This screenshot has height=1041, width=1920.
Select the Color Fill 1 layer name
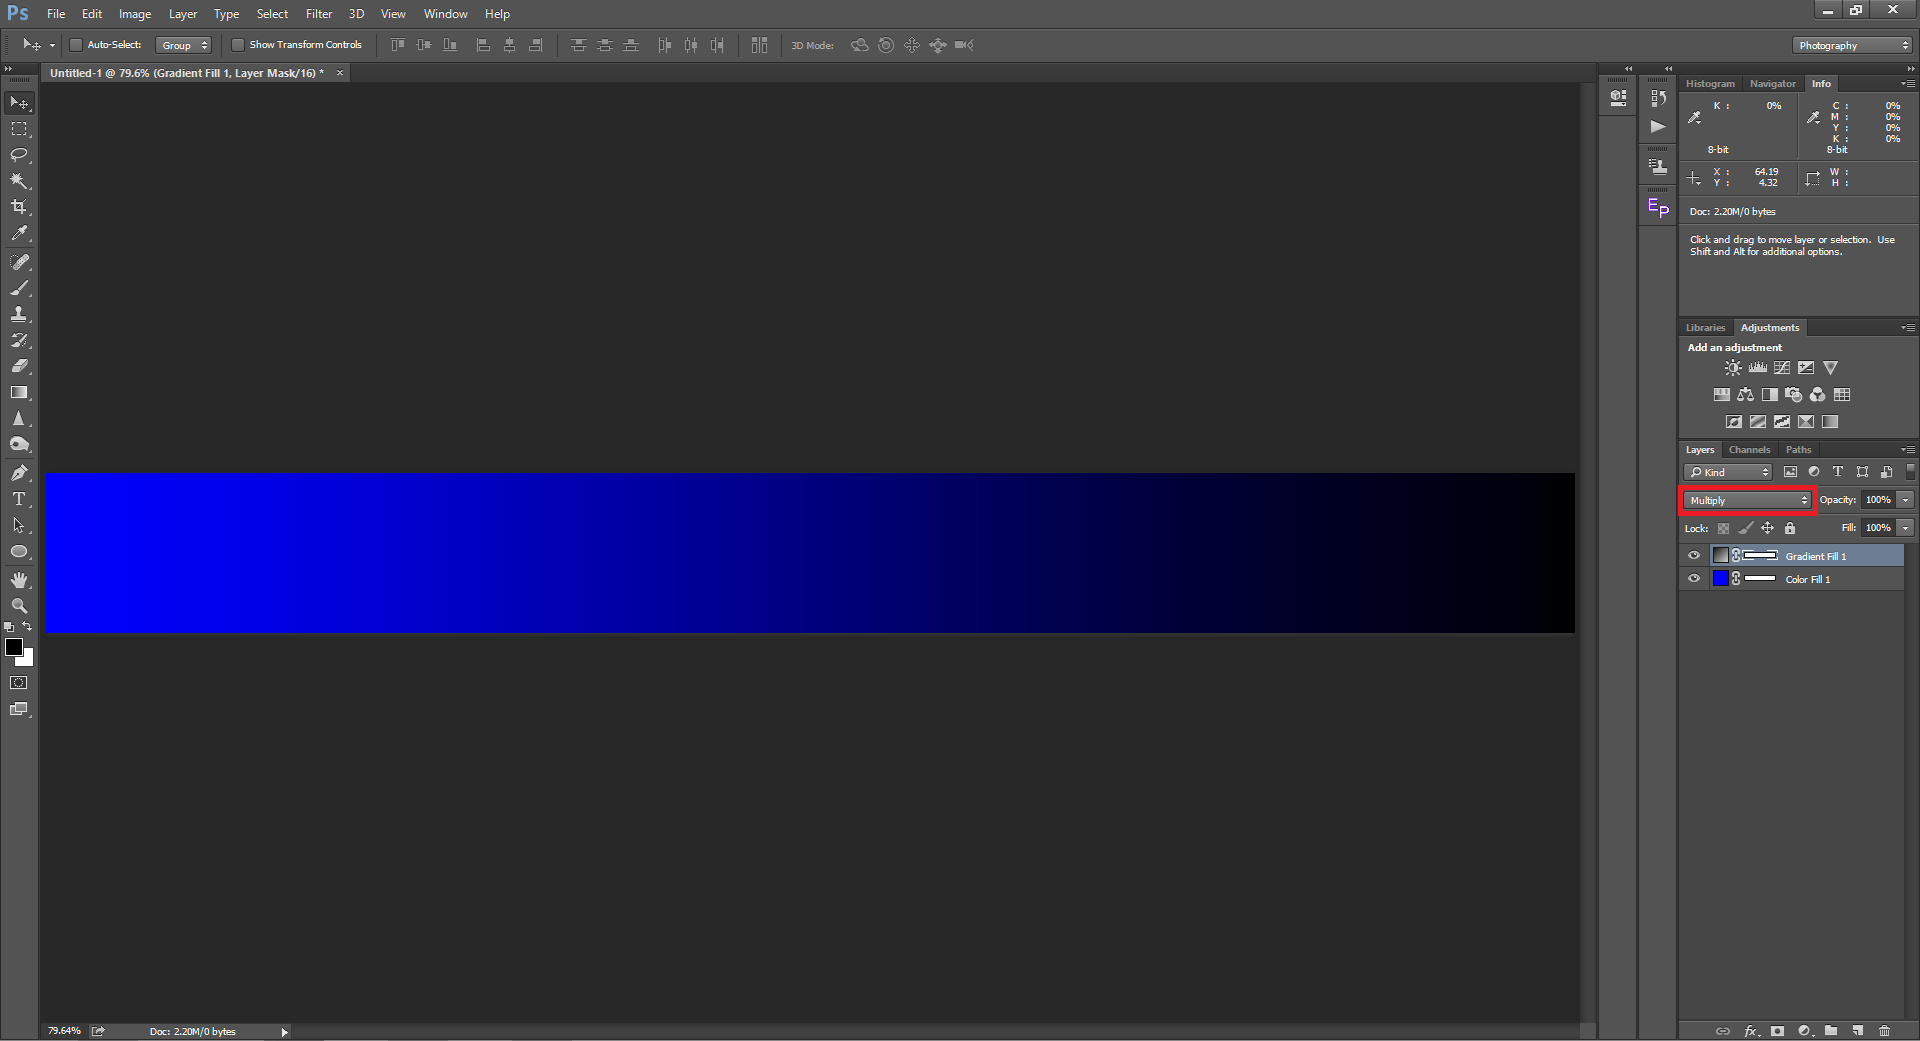point(1808,580)
